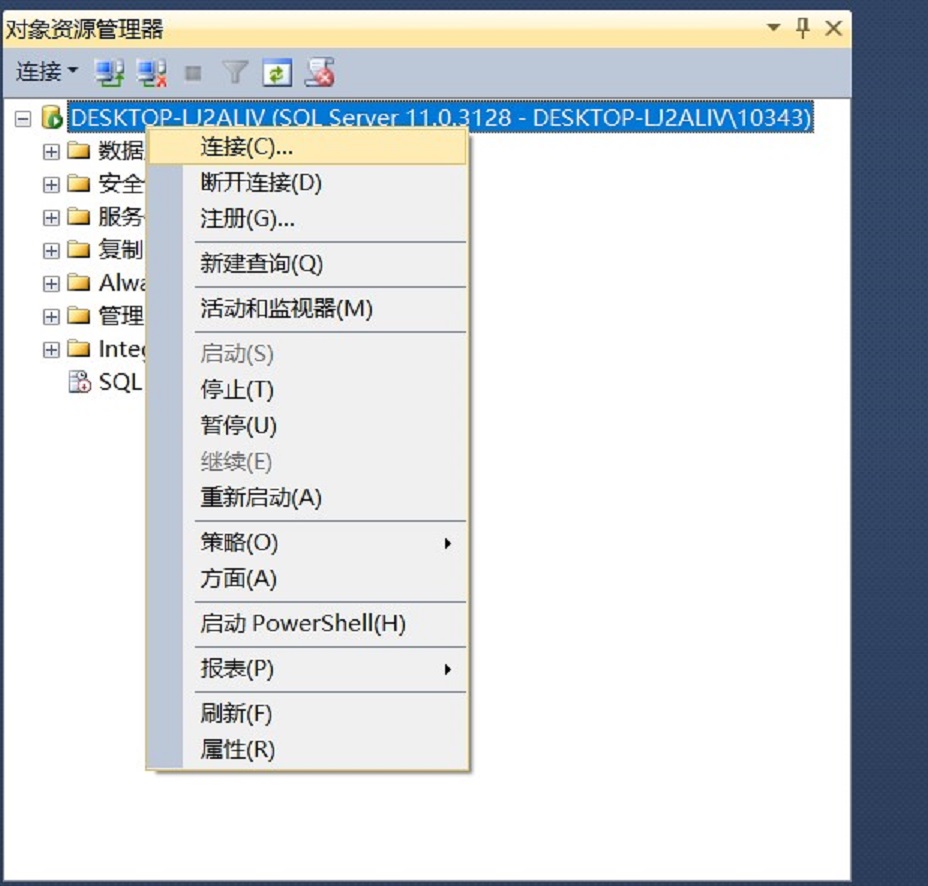The image size is (928, 886).
Task: Click the 复制 folder icon
Action: [x=78, y=249]
